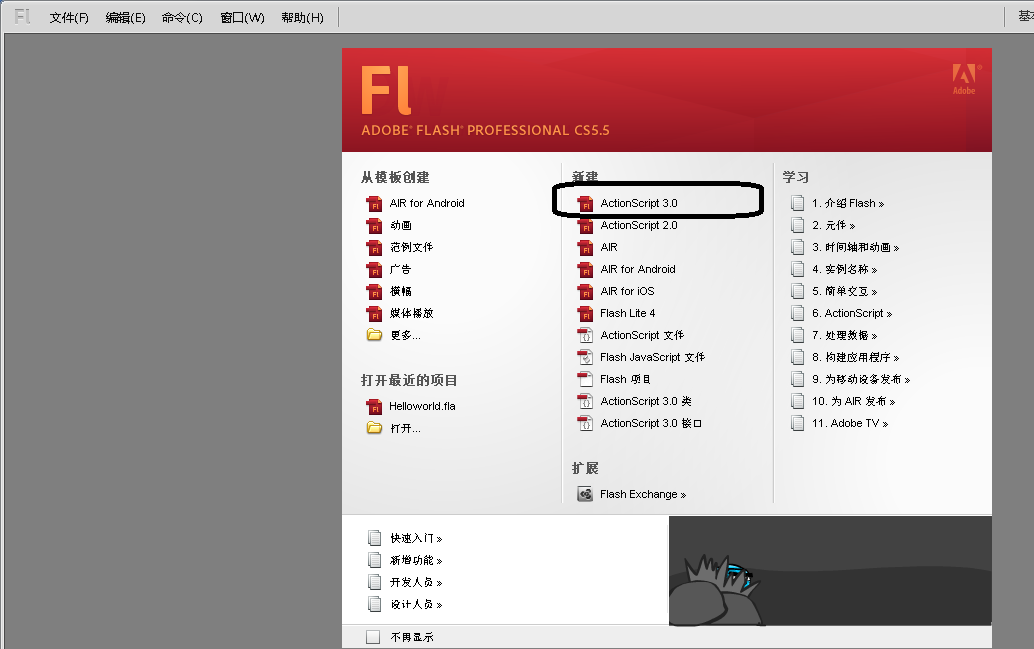Viewport: 1034px width, 649px height.
Task: Click the 1. 介绍 Flash document icon
Action: [797, 203]
